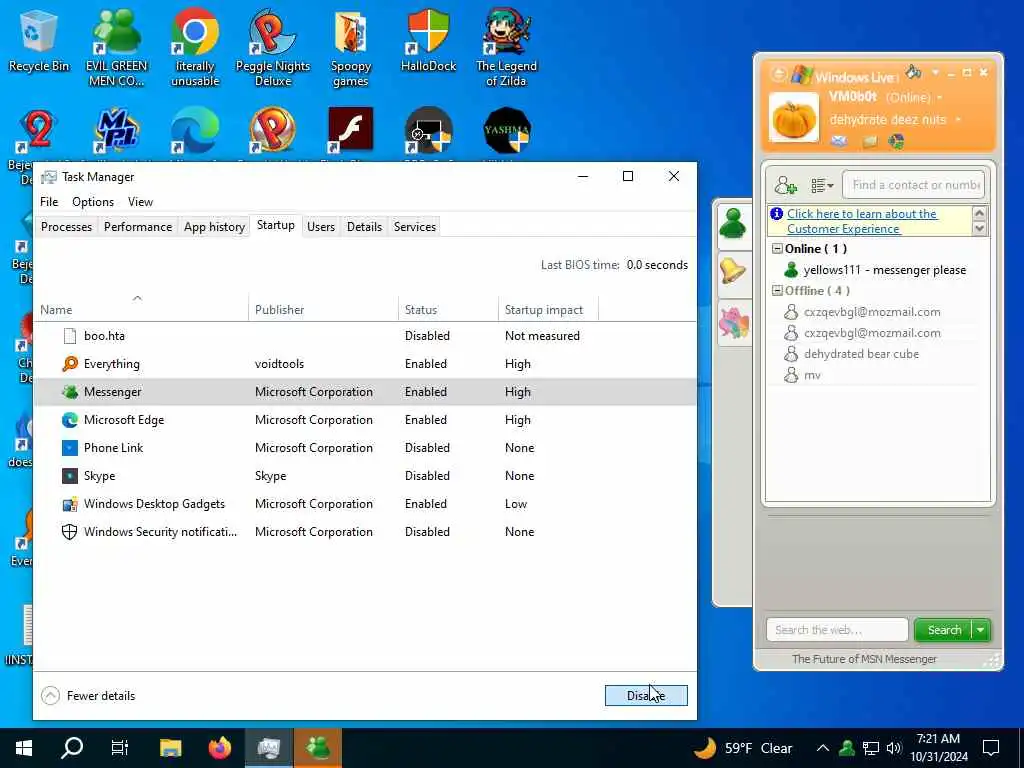The image size is (1024, 768).
Task: Click the green Search button in Messenger
Action: [x=944, y=630]
